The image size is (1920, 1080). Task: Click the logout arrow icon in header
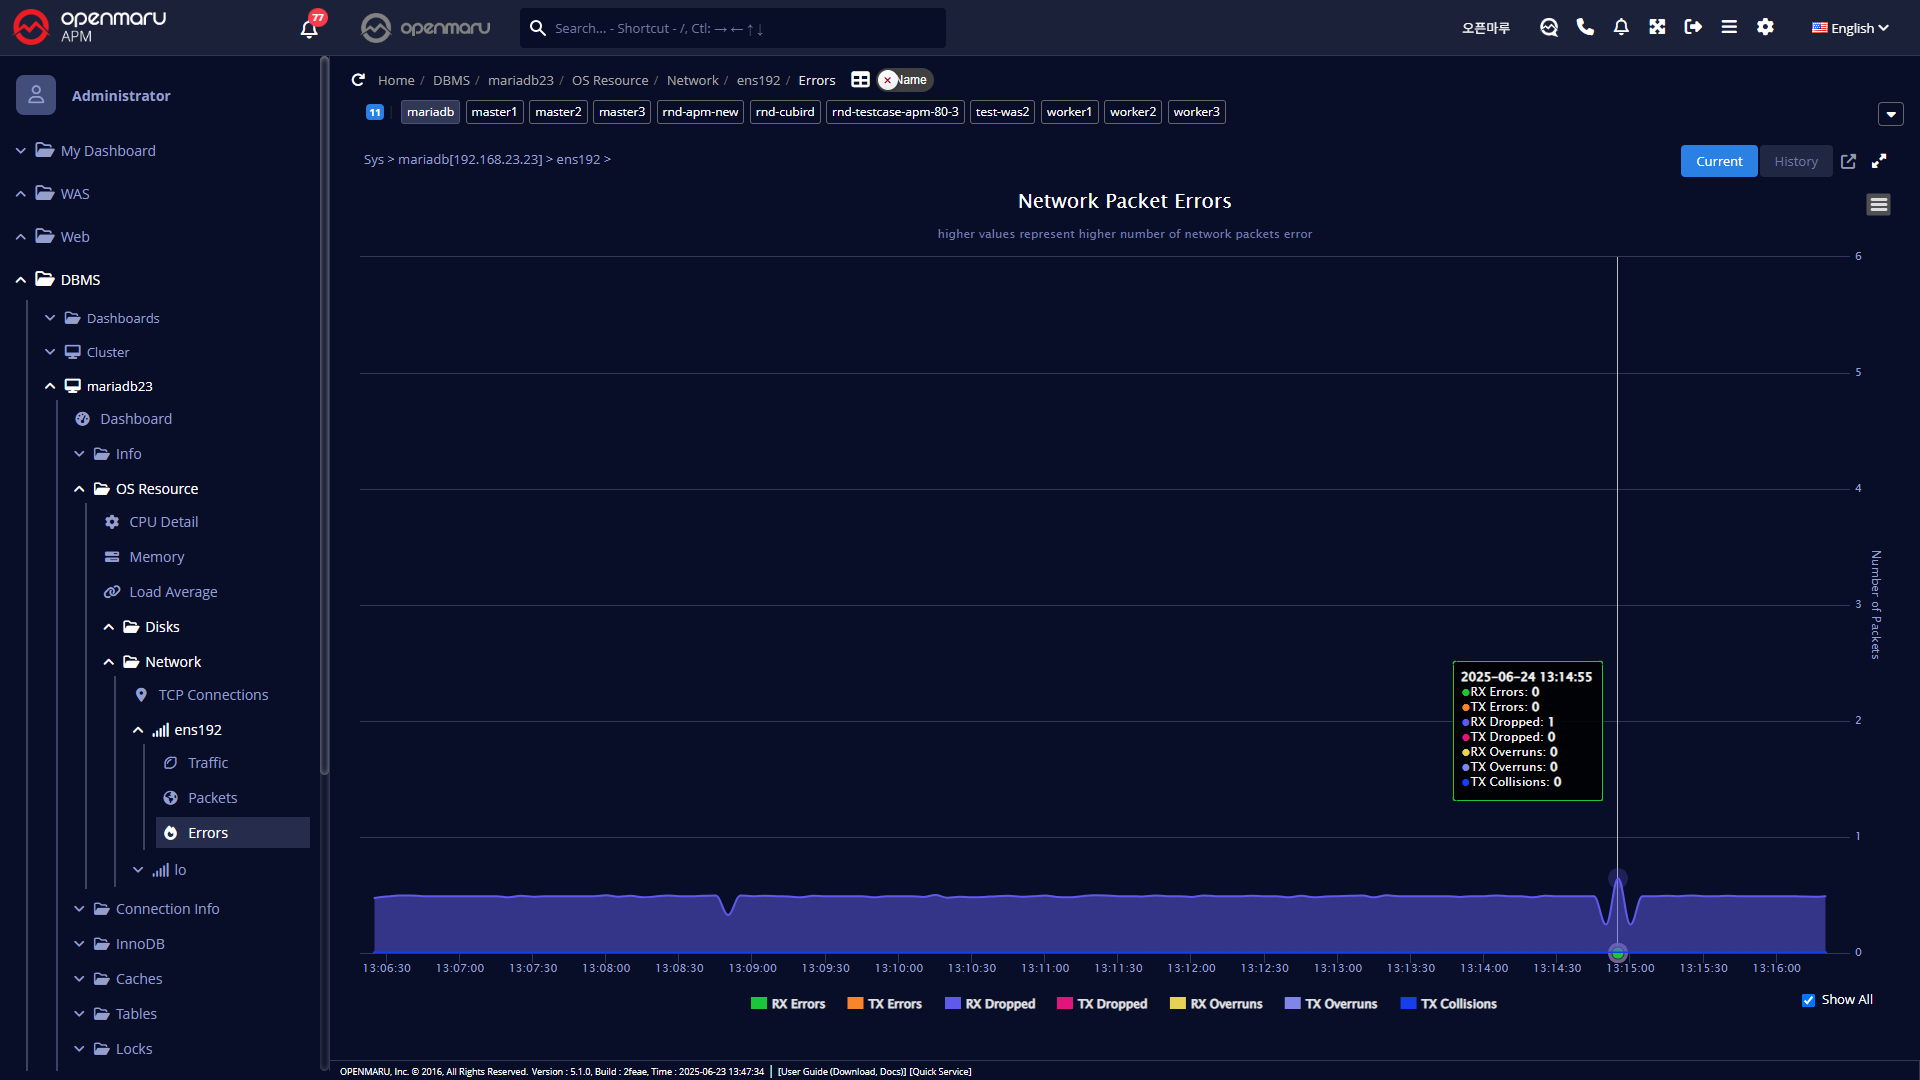click(x=1693, y=27)
